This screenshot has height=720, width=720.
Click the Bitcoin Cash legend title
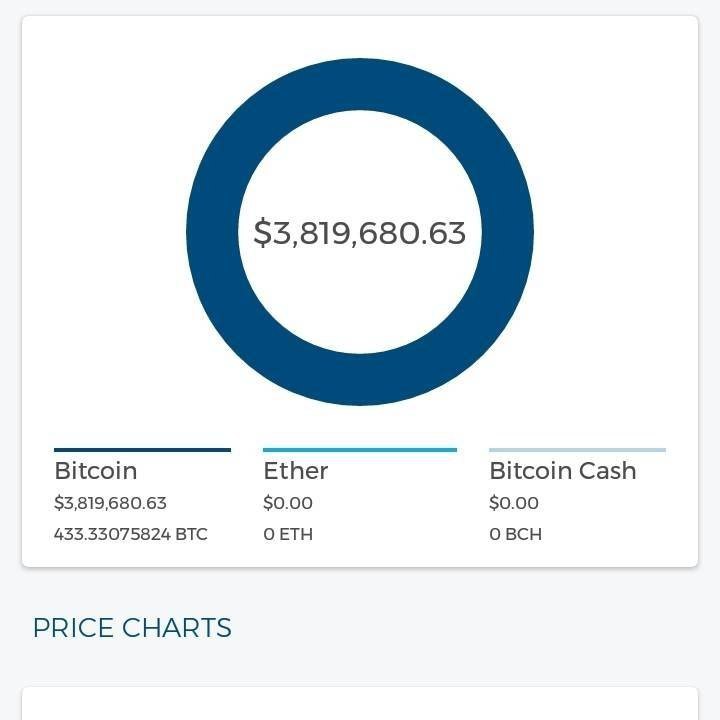(x=563, y=471)
